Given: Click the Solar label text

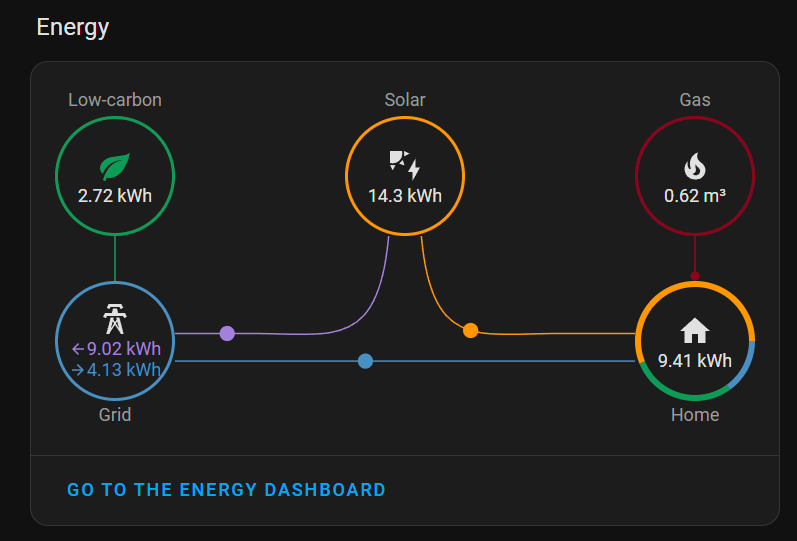Looking at the screenshot, I should coord(404,100).
